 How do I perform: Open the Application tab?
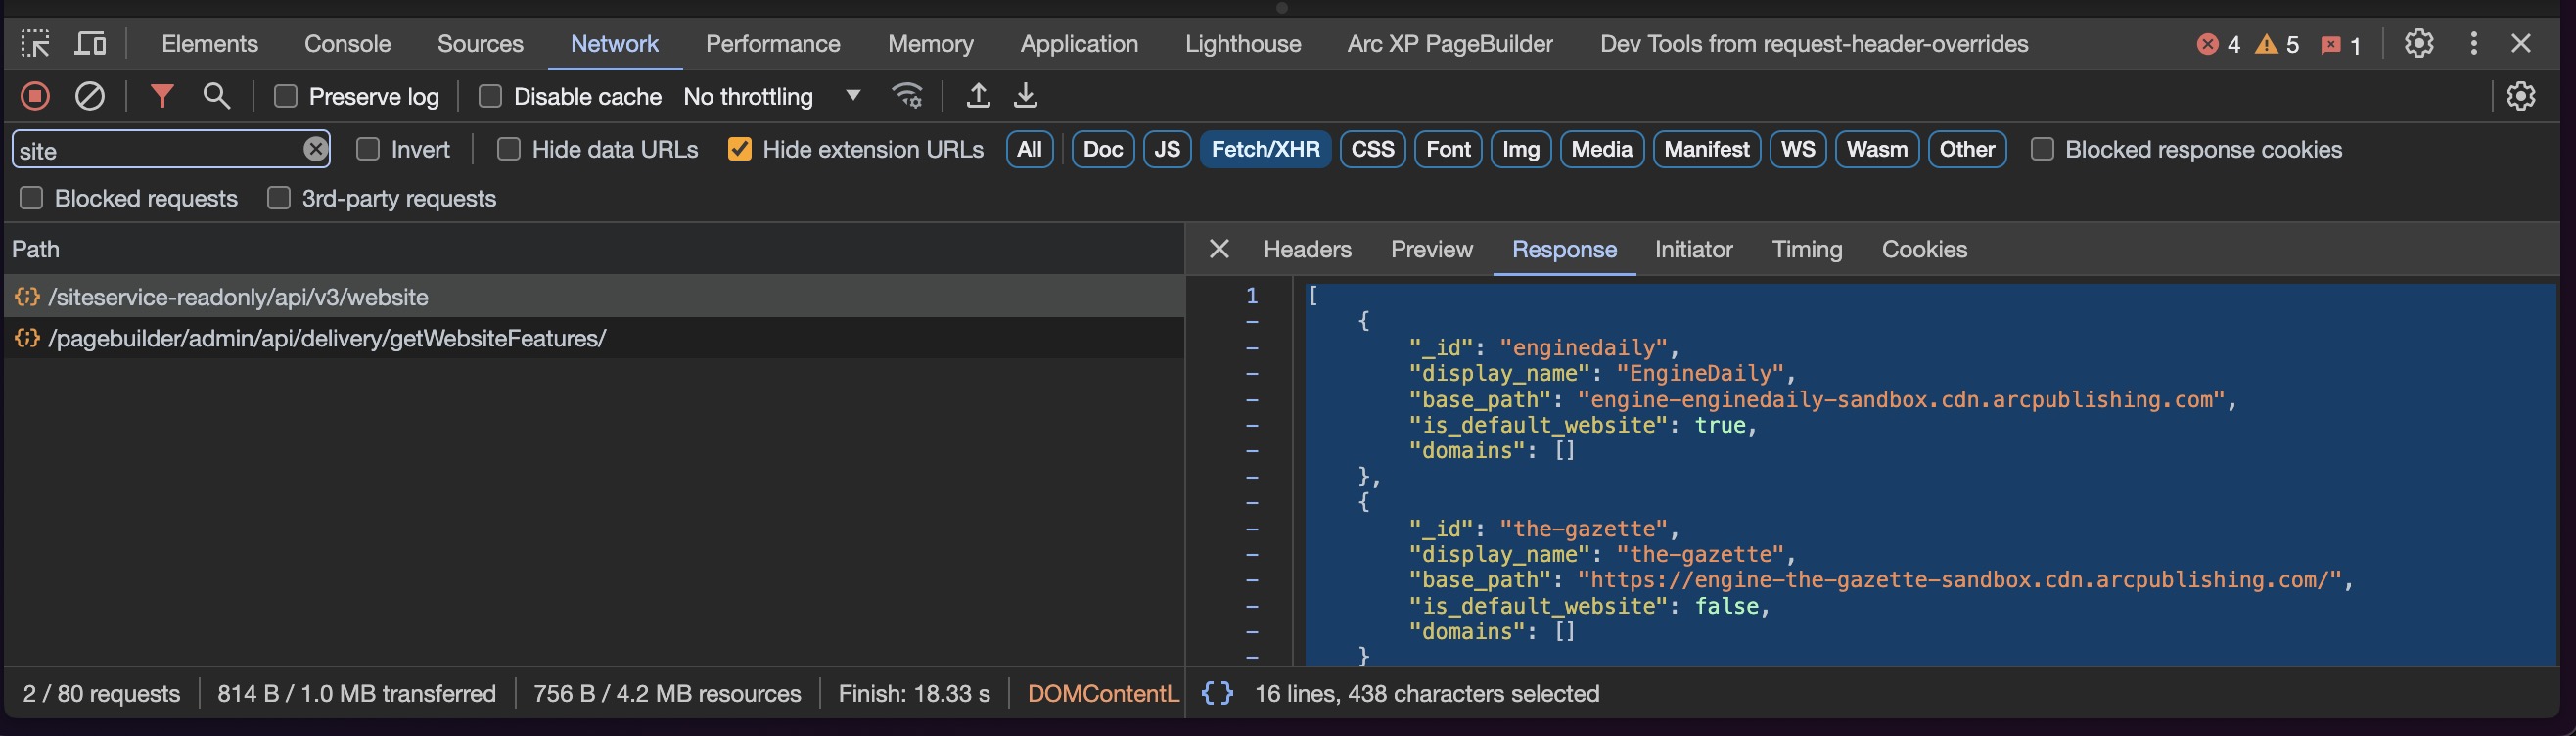pyautogui.click(x=1079, y=43)
